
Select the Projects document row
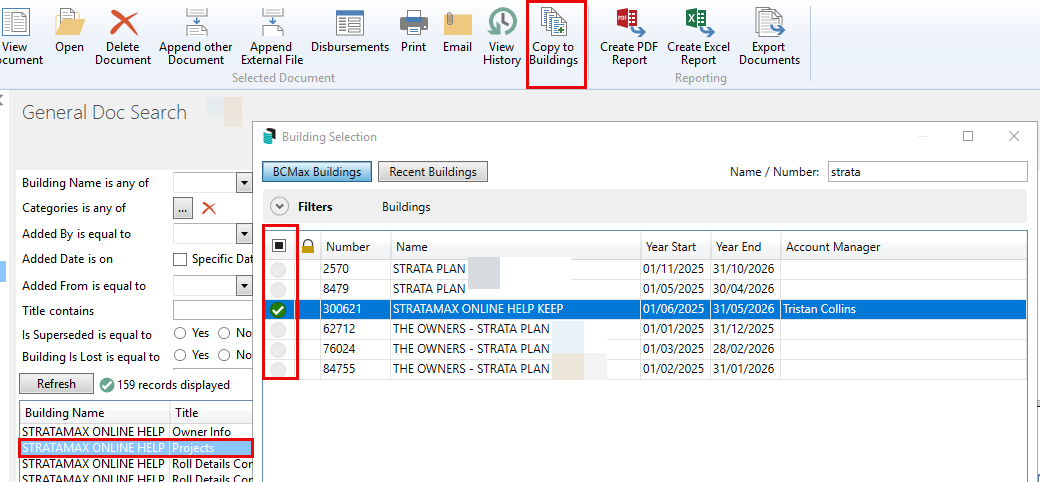click(x=136, y=448)
